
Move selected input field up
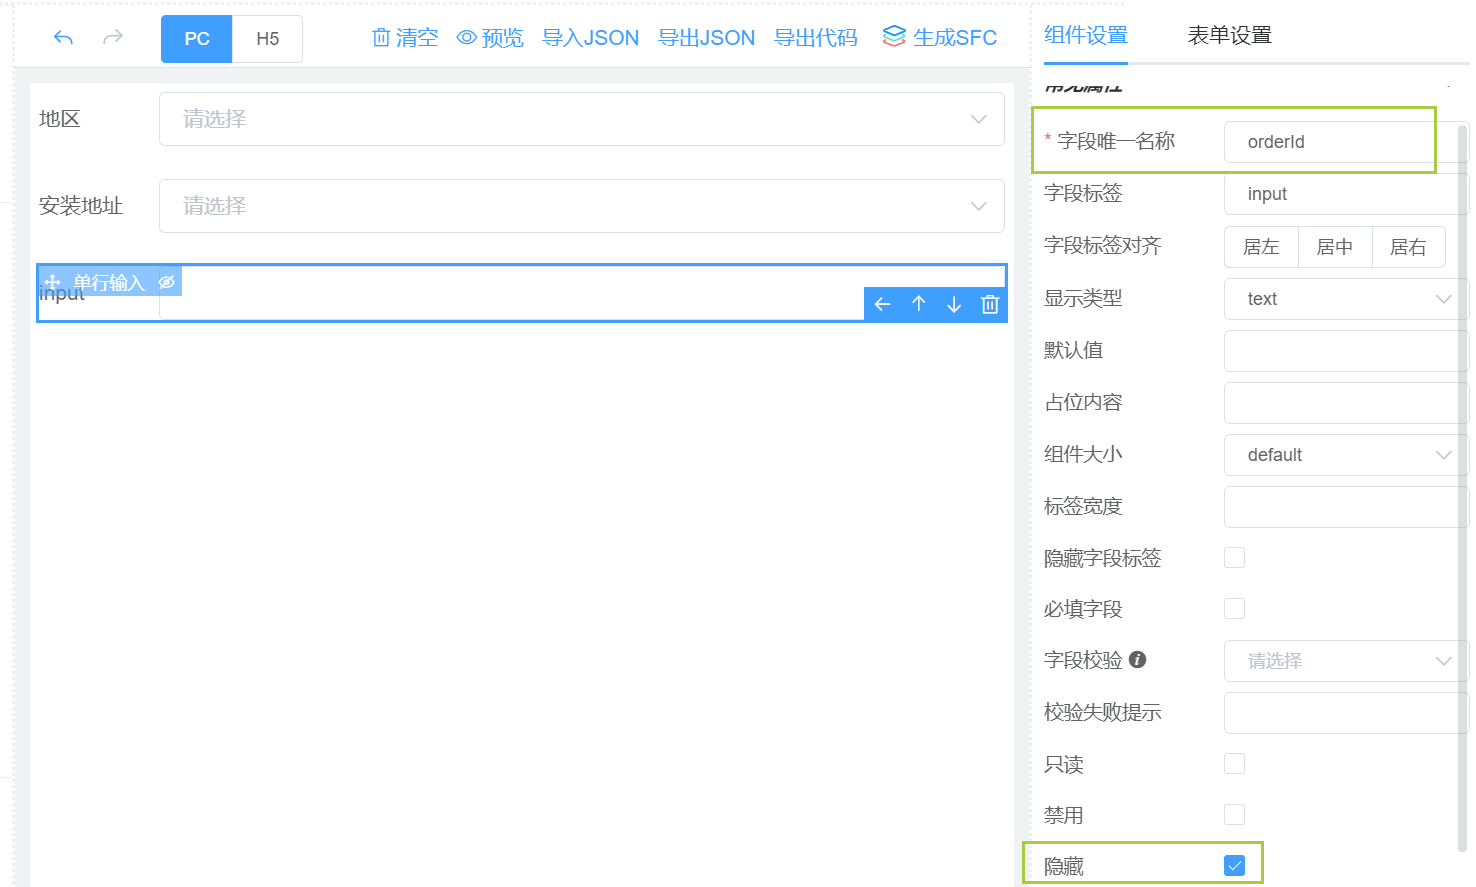(x=919, y=304)
